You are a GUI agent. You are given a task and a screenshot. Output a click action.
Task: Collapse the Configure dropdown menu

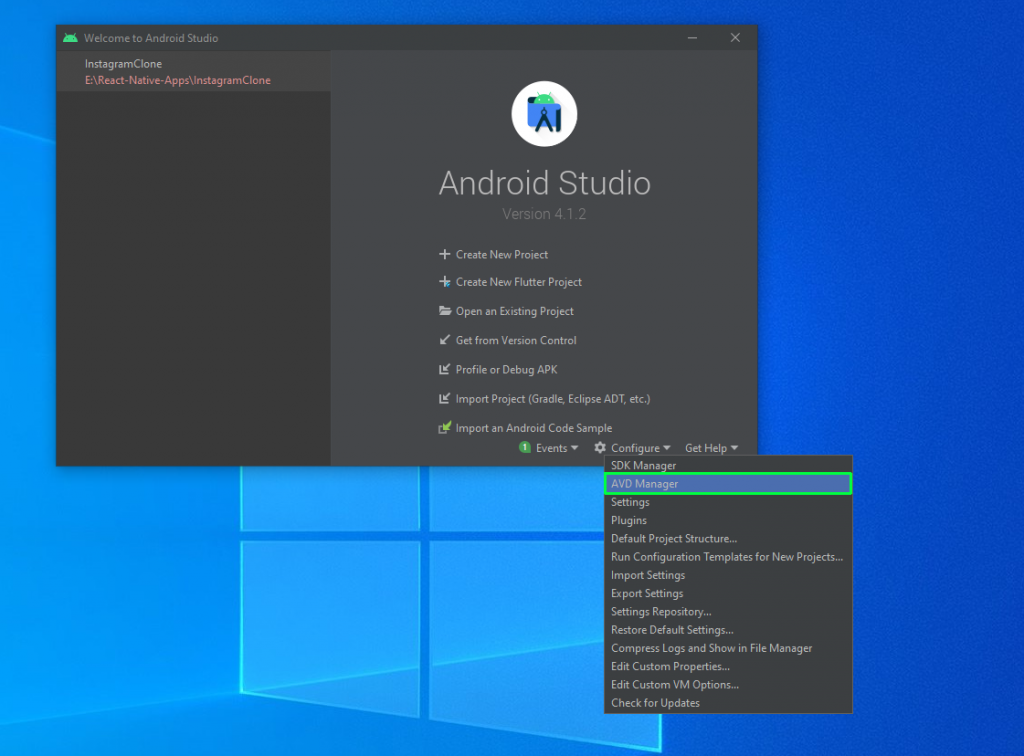click(x=640, y=448)
